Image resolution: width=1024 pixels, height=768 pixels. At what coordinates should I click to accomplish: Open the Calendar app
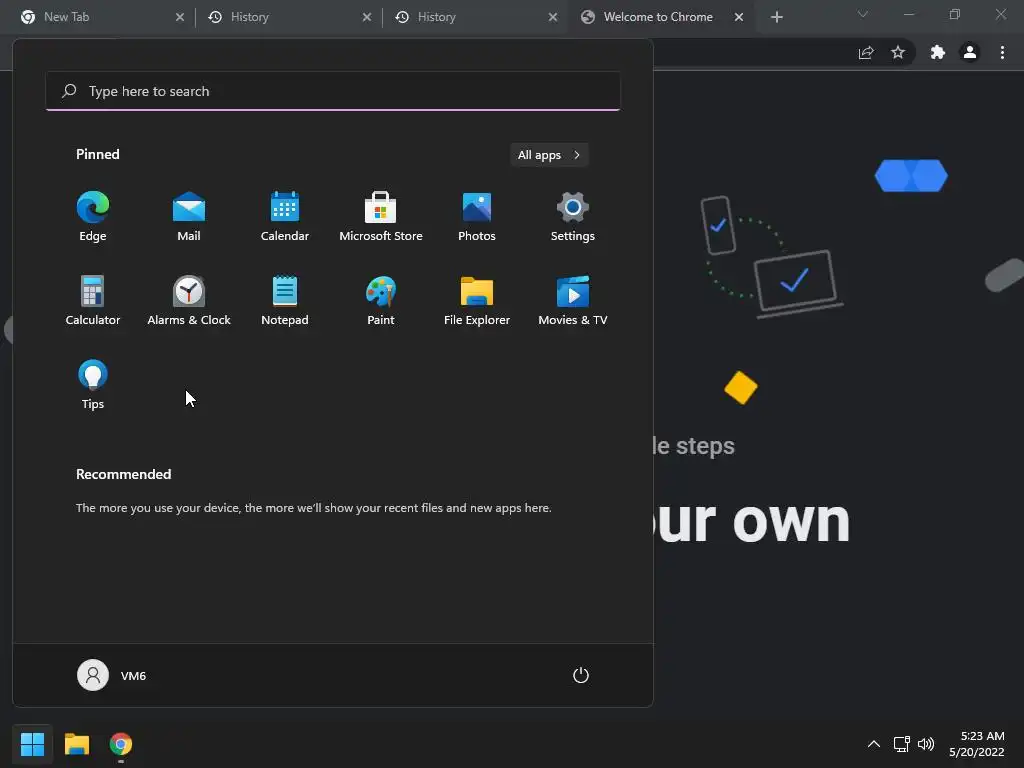click(285, 217)
